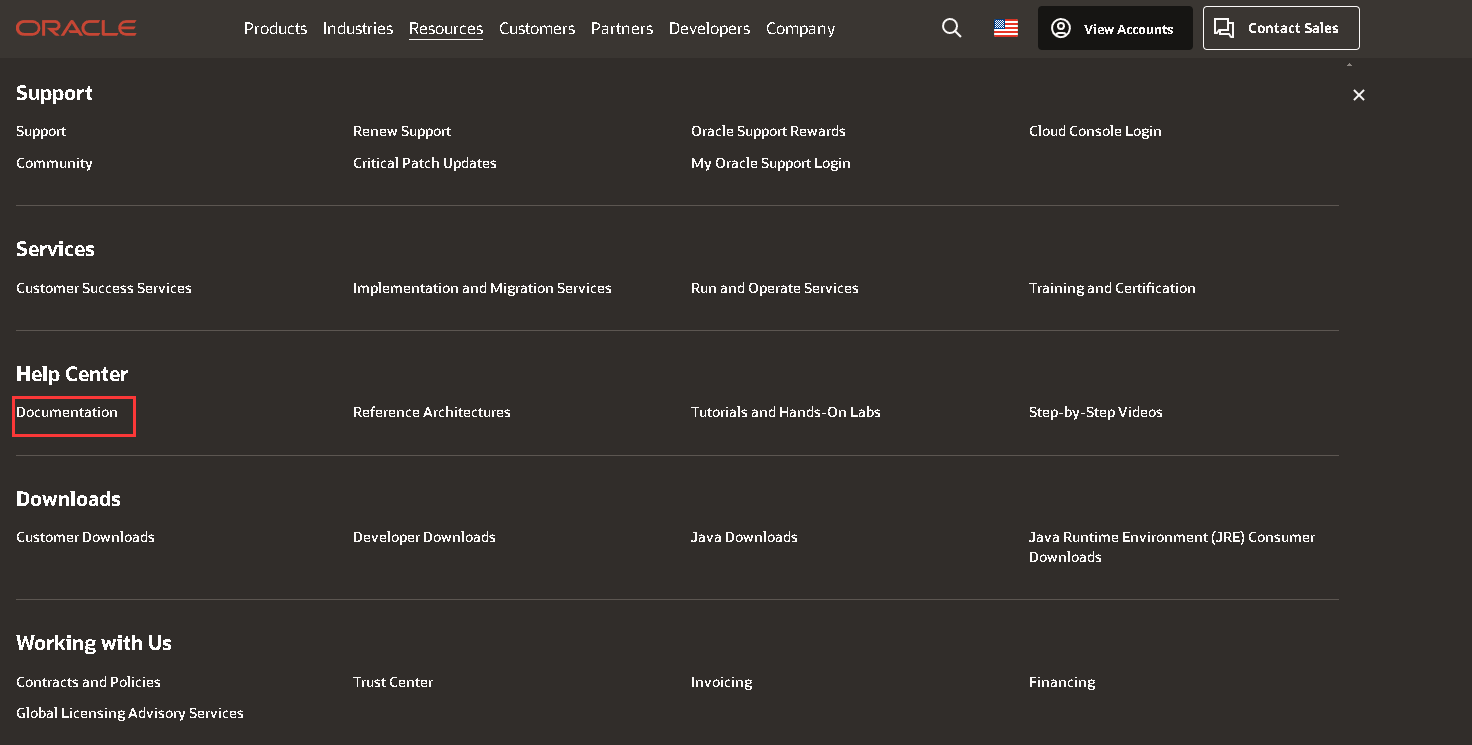This screenshot has width=1472, height=745.
Task: Open Renew Support
Action: [402, 131]
